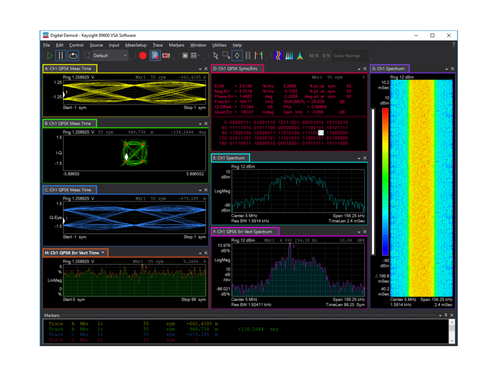Click the persistence spectrum peak icon
The width and height of the screenshot is (500, 381).
tap(300, 56)
